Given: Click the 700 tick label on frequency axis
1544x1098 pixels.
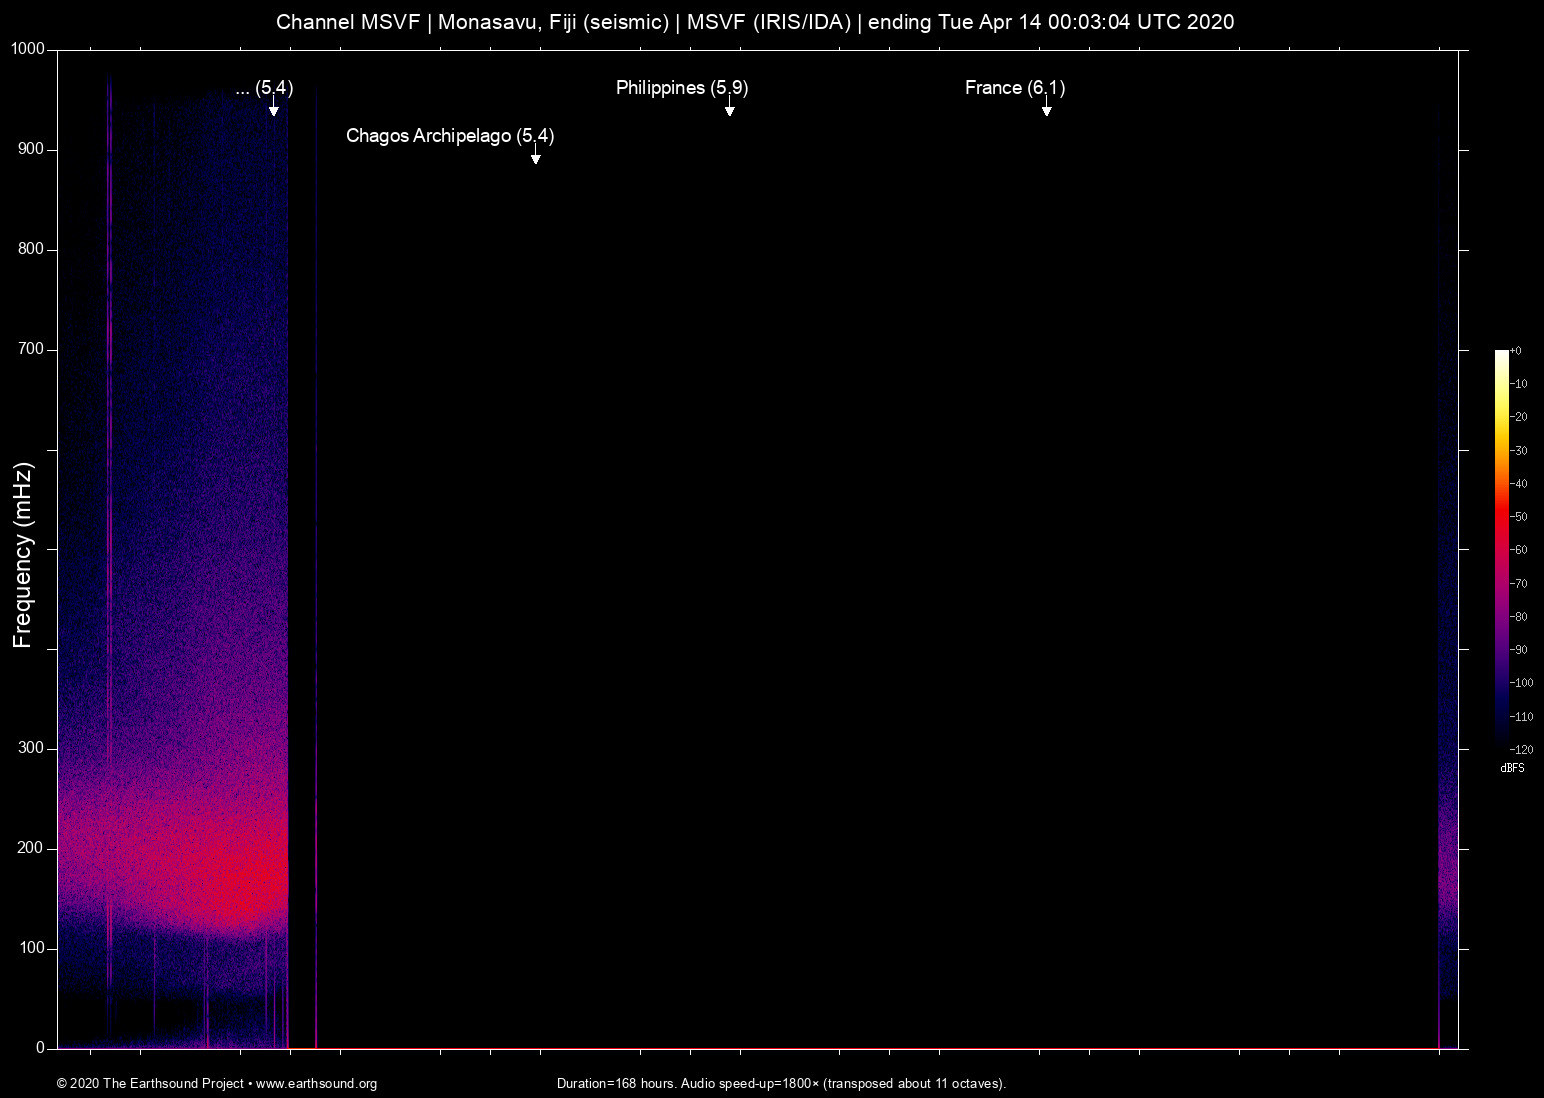Looking at the screenshot, I should coord(31,349).
